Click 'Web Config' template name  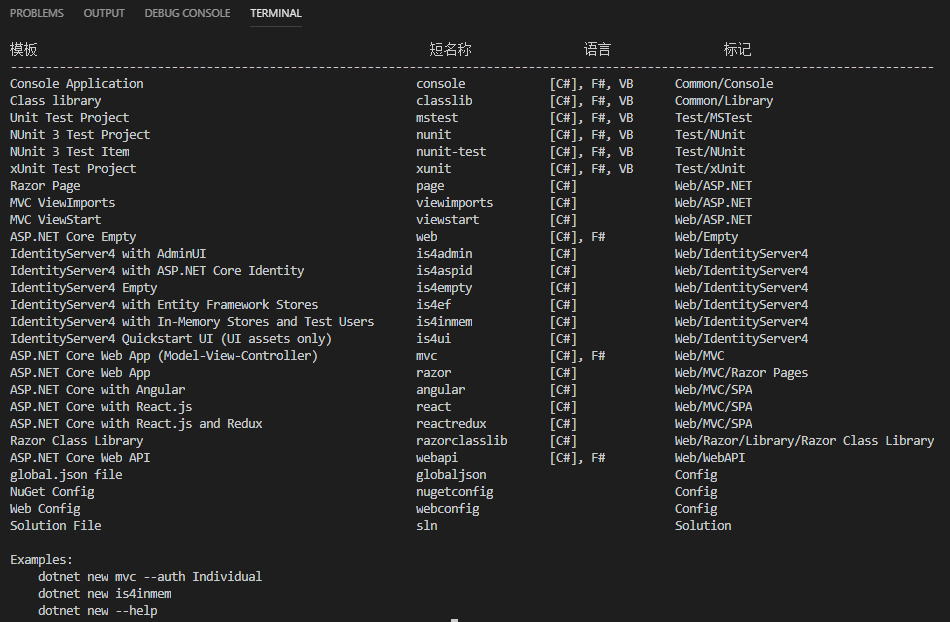point(45,508)
